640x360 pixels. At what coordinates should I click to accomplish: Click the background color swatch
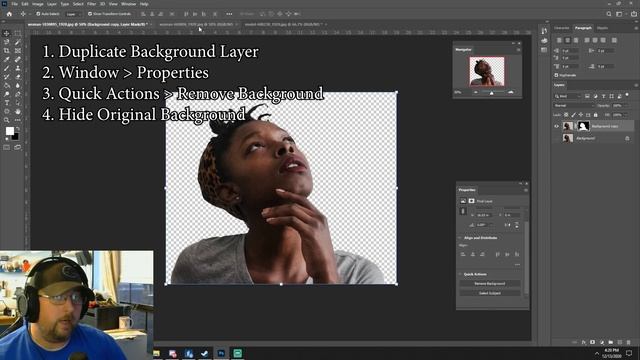[x=16, y=136]
